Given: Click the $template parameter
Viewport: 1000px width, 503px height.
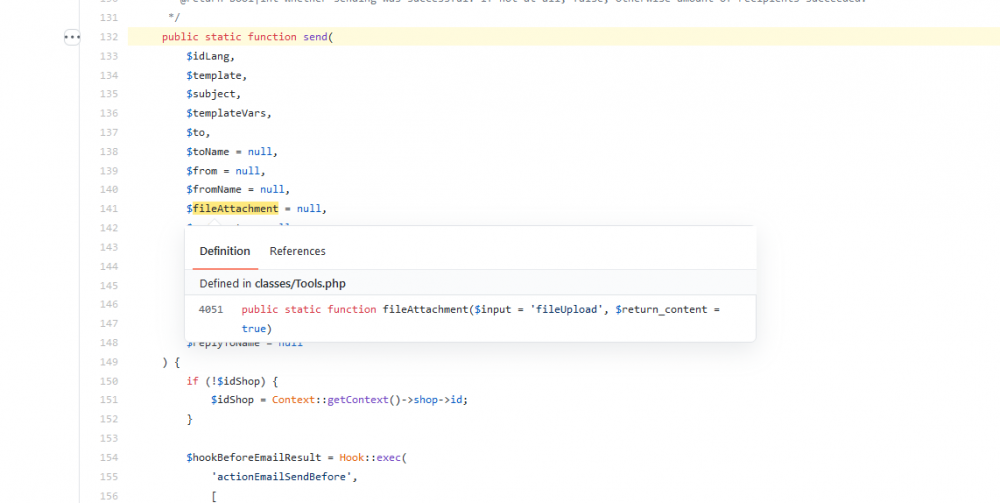Looking at the screenshot, I should pyautogui.click(x=214, y=75).
